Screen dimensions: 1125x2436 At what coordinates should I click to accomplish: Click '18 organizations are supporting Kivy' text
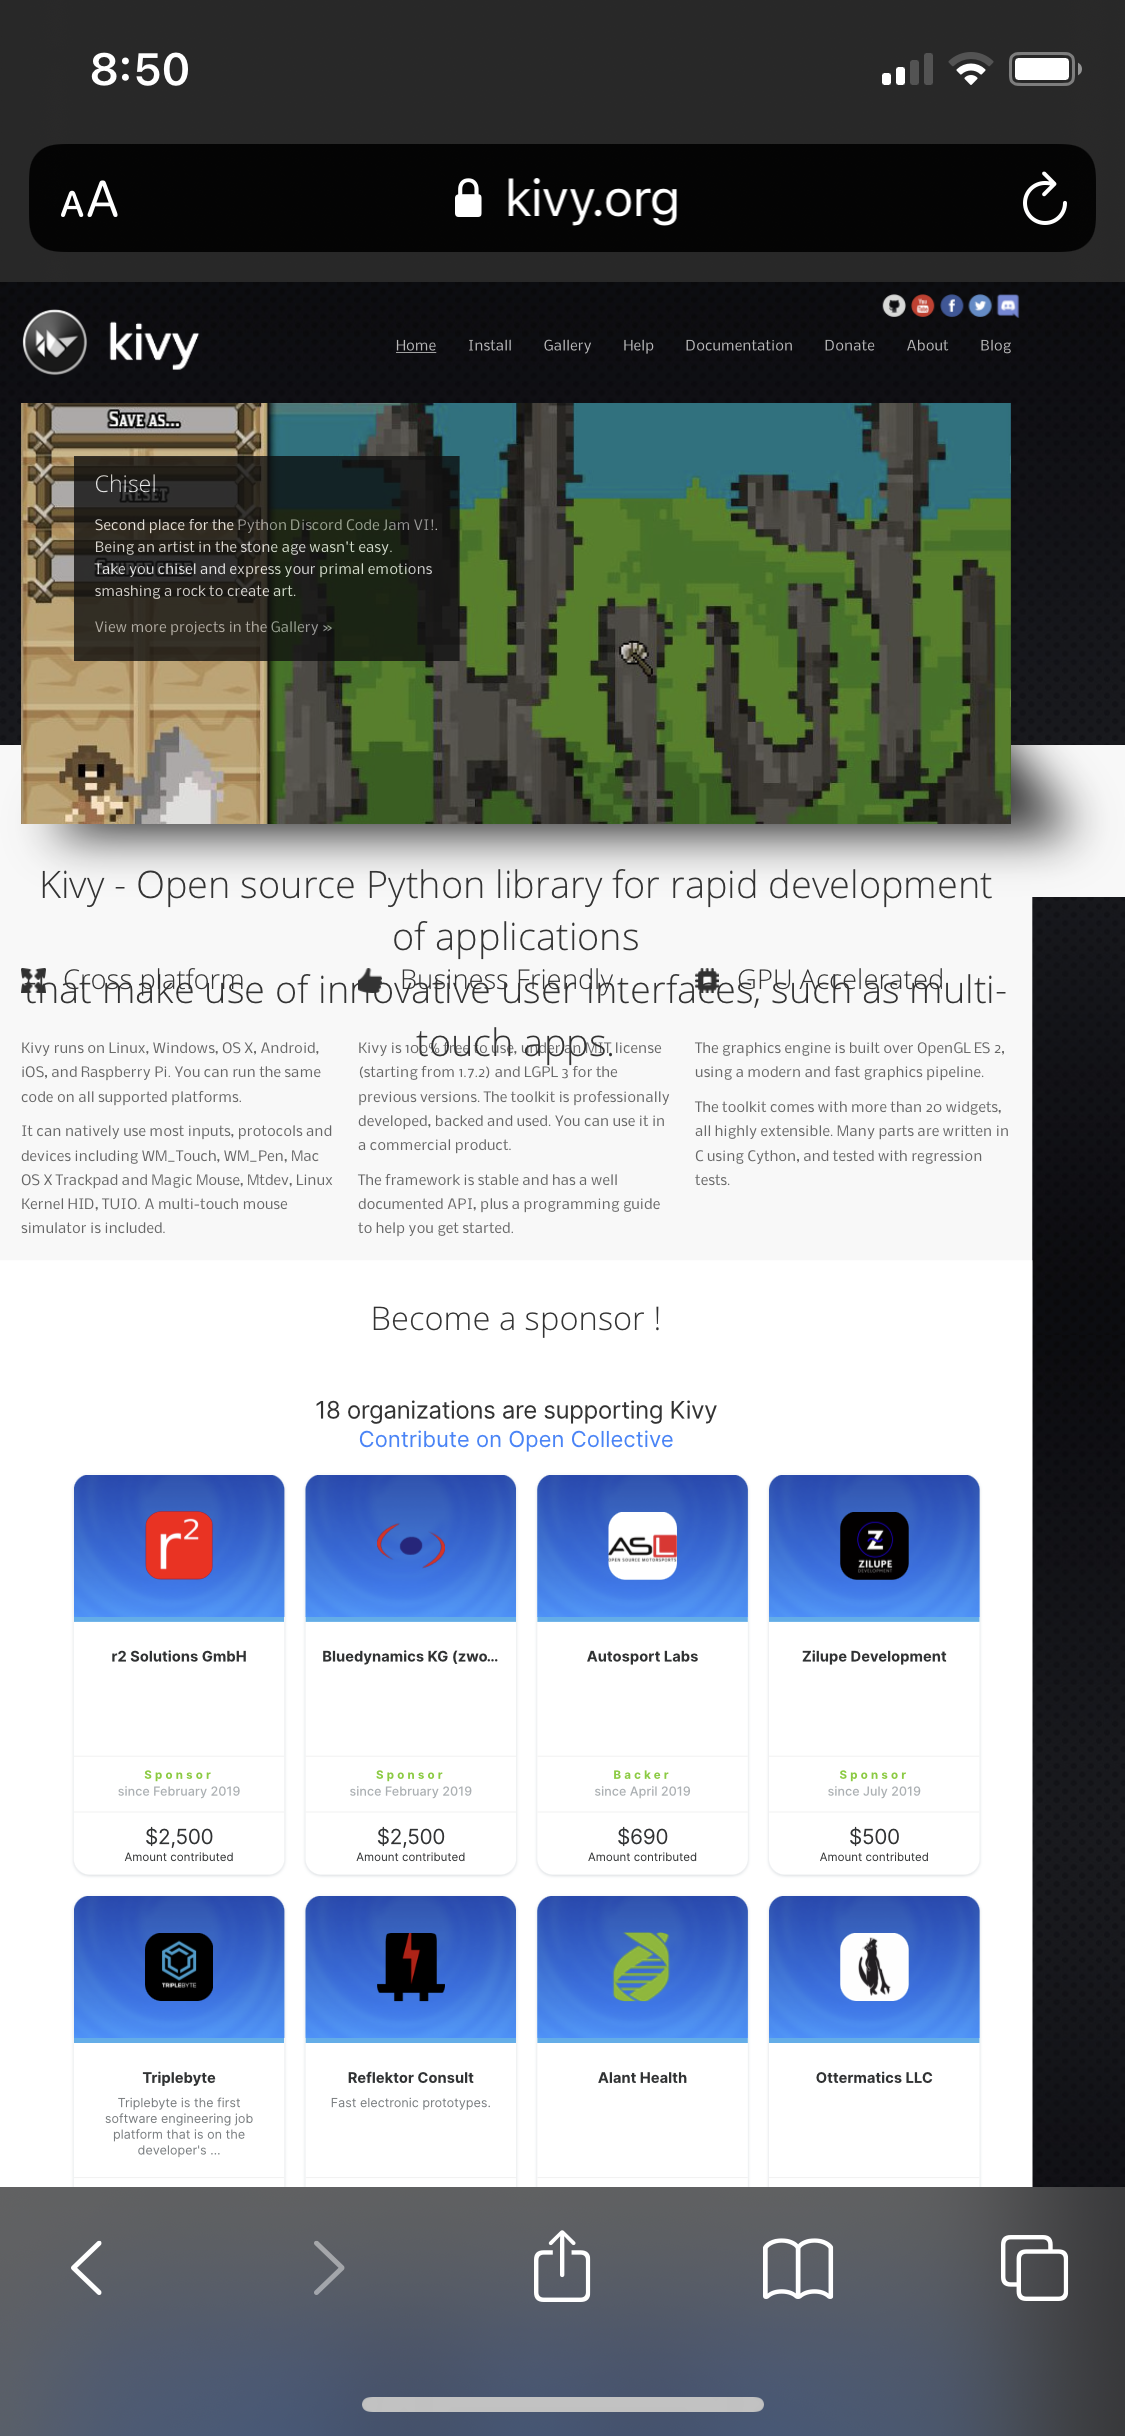[x=516, y=1410]
